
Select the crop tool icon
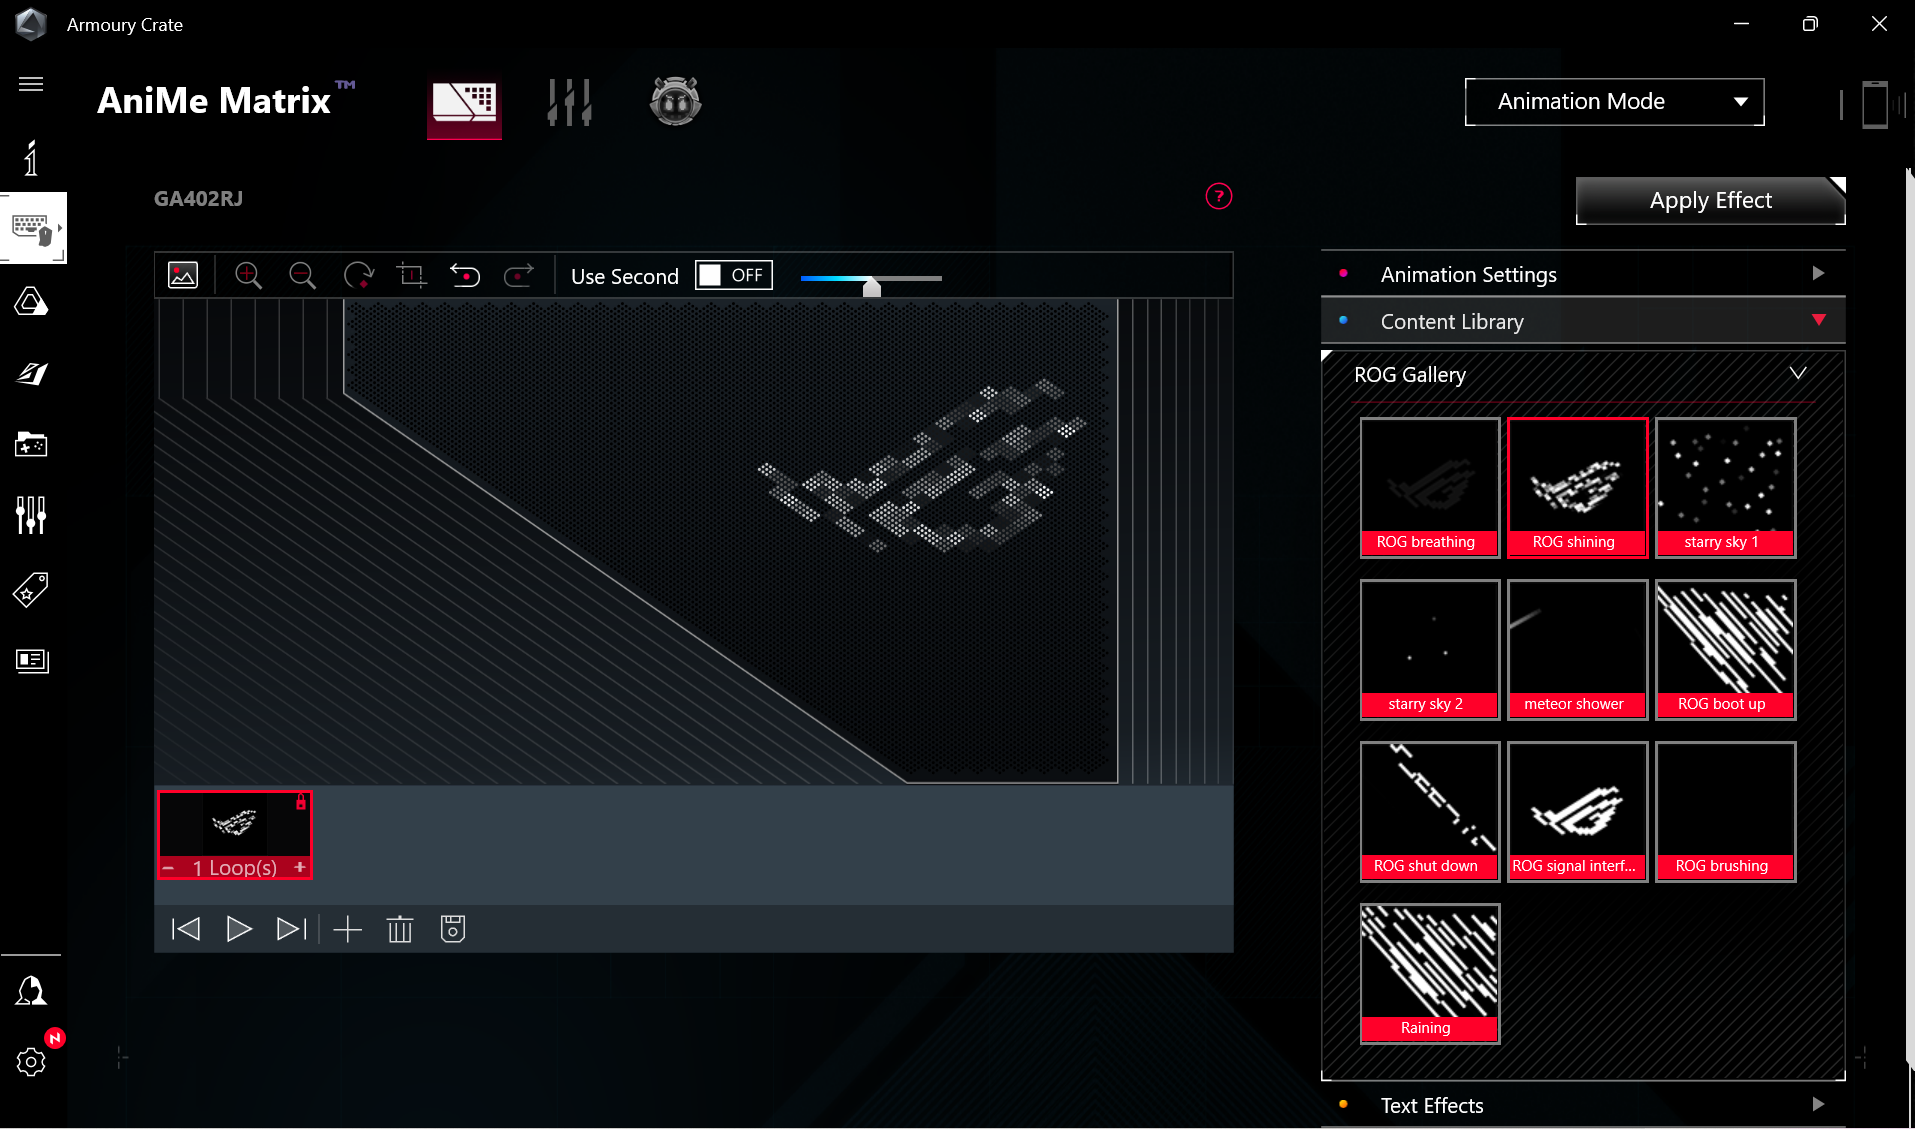[411, 275]
